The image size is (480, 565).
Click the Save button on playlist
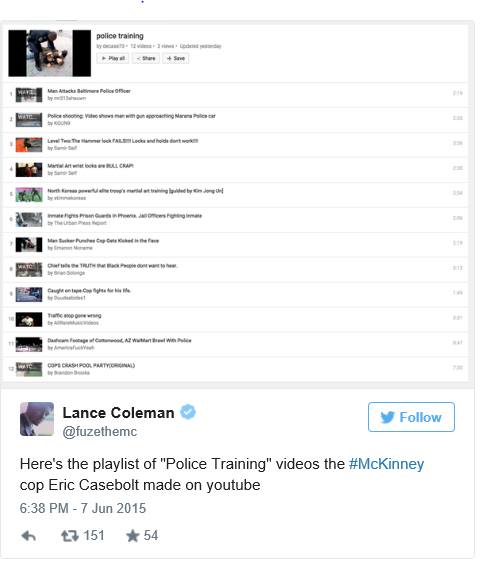point(175,58)
